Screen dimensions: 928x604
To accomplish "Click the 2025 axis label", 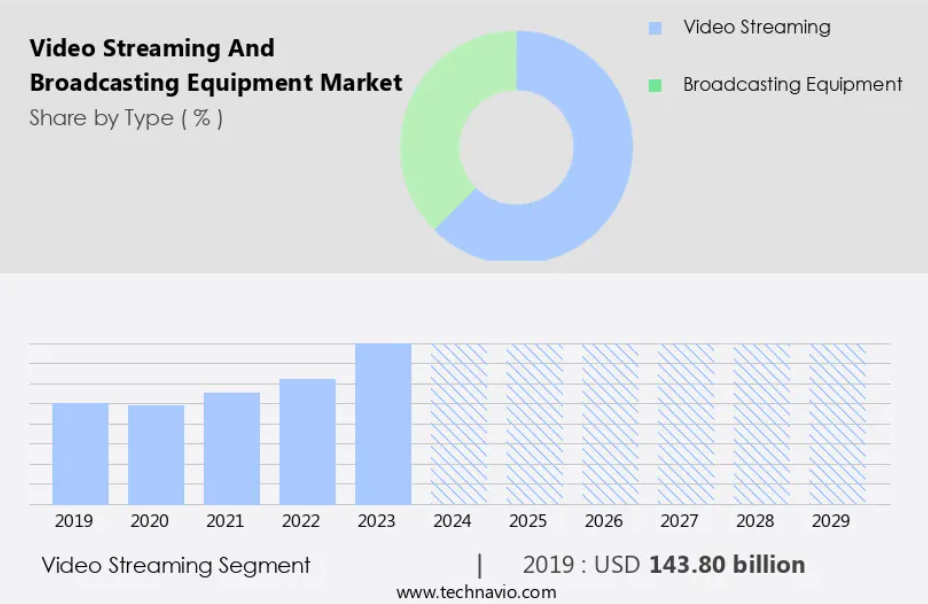I will tap(529, 521).
